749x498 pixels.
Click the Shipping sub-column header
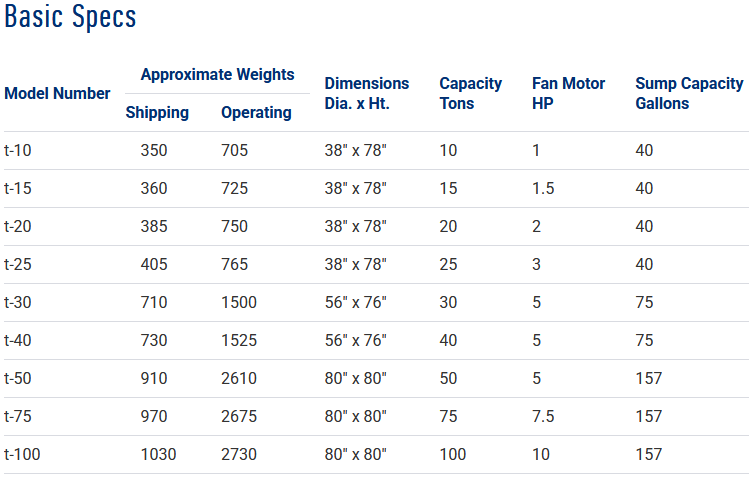(157, 113)
